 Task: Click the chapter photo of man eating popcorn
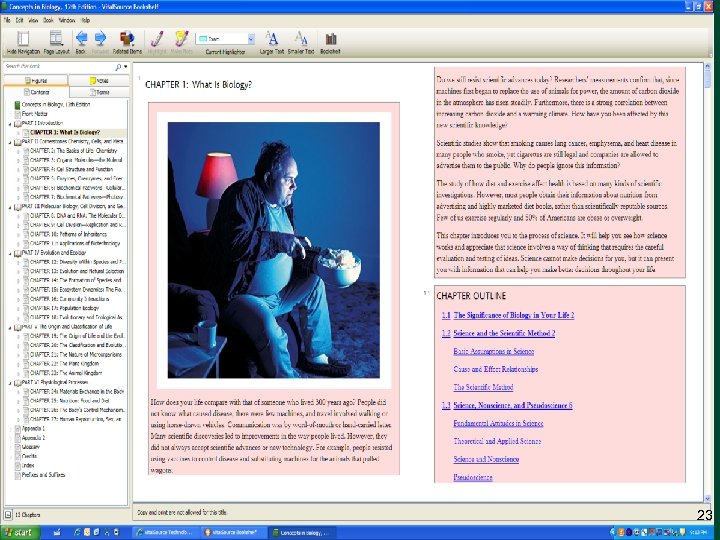tap(274, 250)
